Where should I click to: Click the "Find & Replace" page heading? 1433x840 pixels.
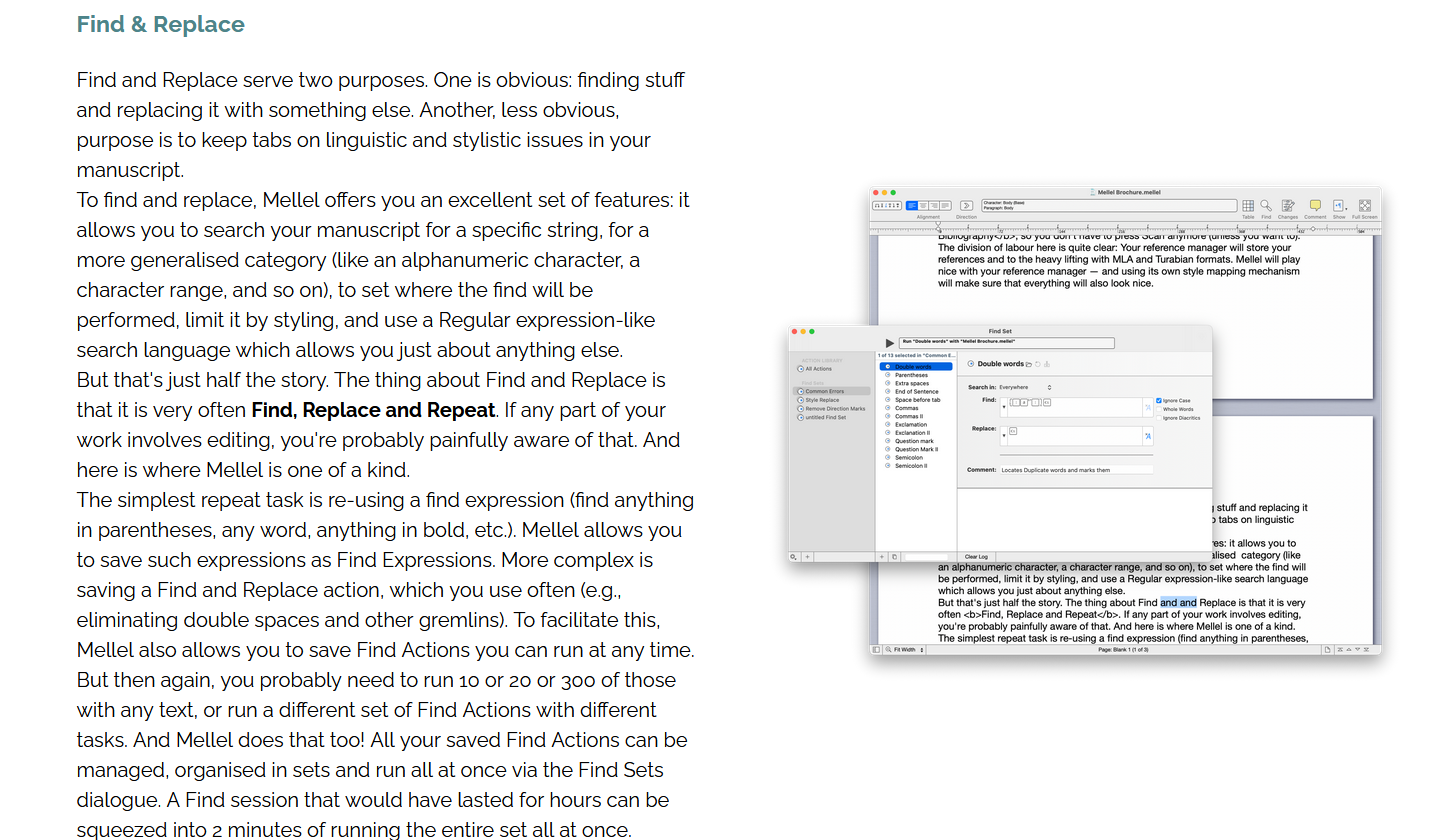tap(161, 24)
